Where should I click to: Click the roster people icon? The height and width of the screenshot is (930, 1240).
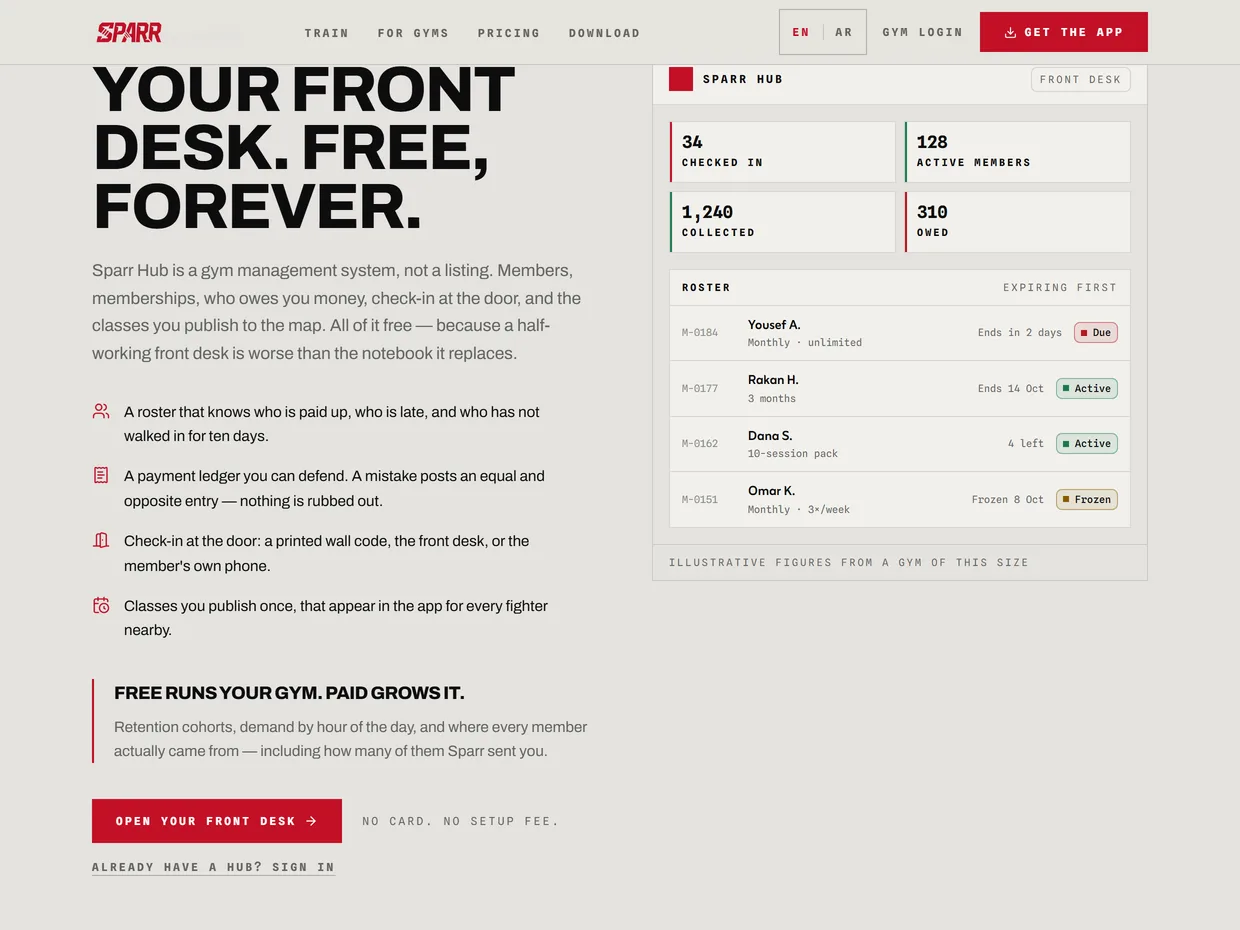tap(101, 411)
